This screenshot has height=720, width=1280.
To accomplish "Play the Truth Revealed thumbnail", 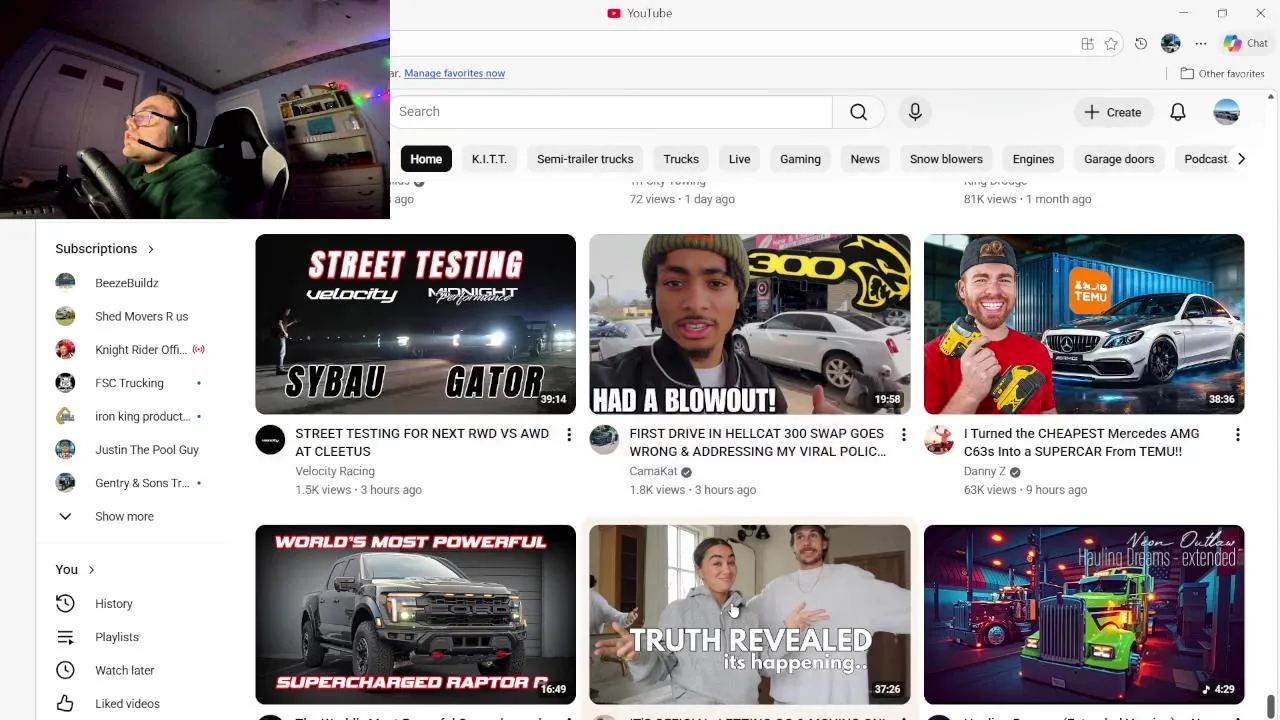I will coord(750,615).
